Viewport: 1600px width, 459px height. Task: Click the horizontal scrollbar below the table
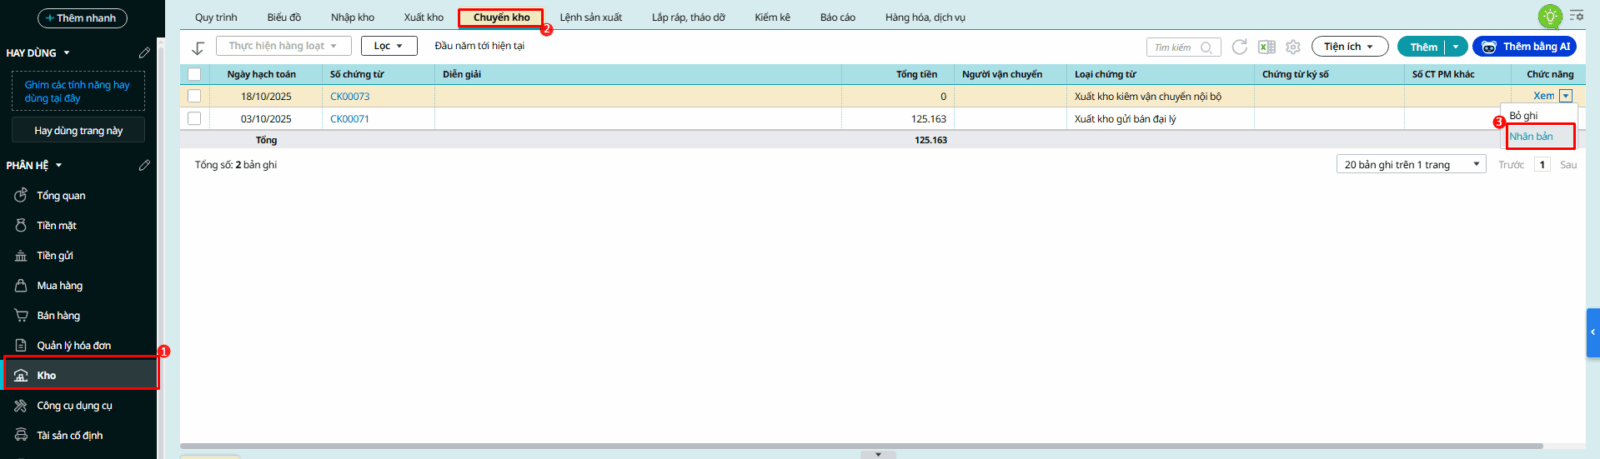700,446
